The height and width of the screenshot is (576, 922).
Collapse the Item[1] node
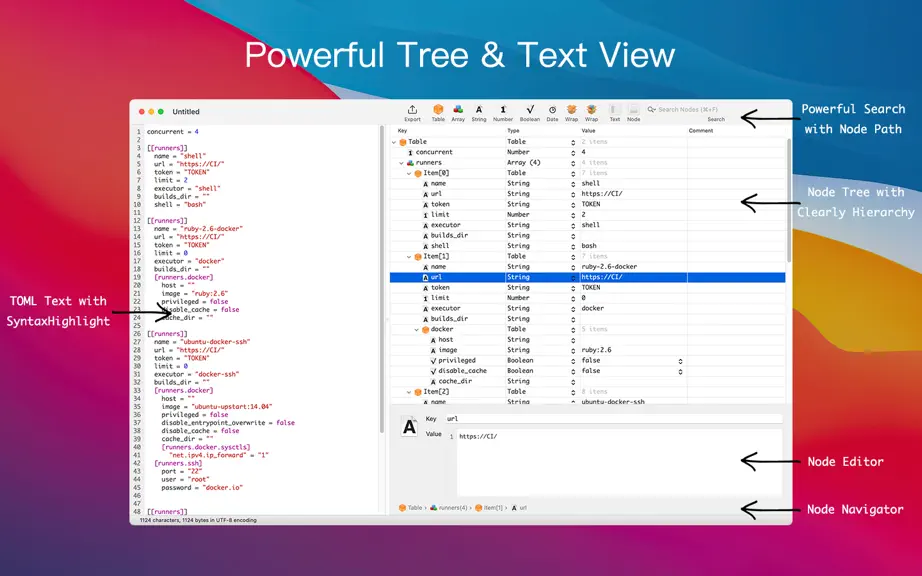point(409,257)
